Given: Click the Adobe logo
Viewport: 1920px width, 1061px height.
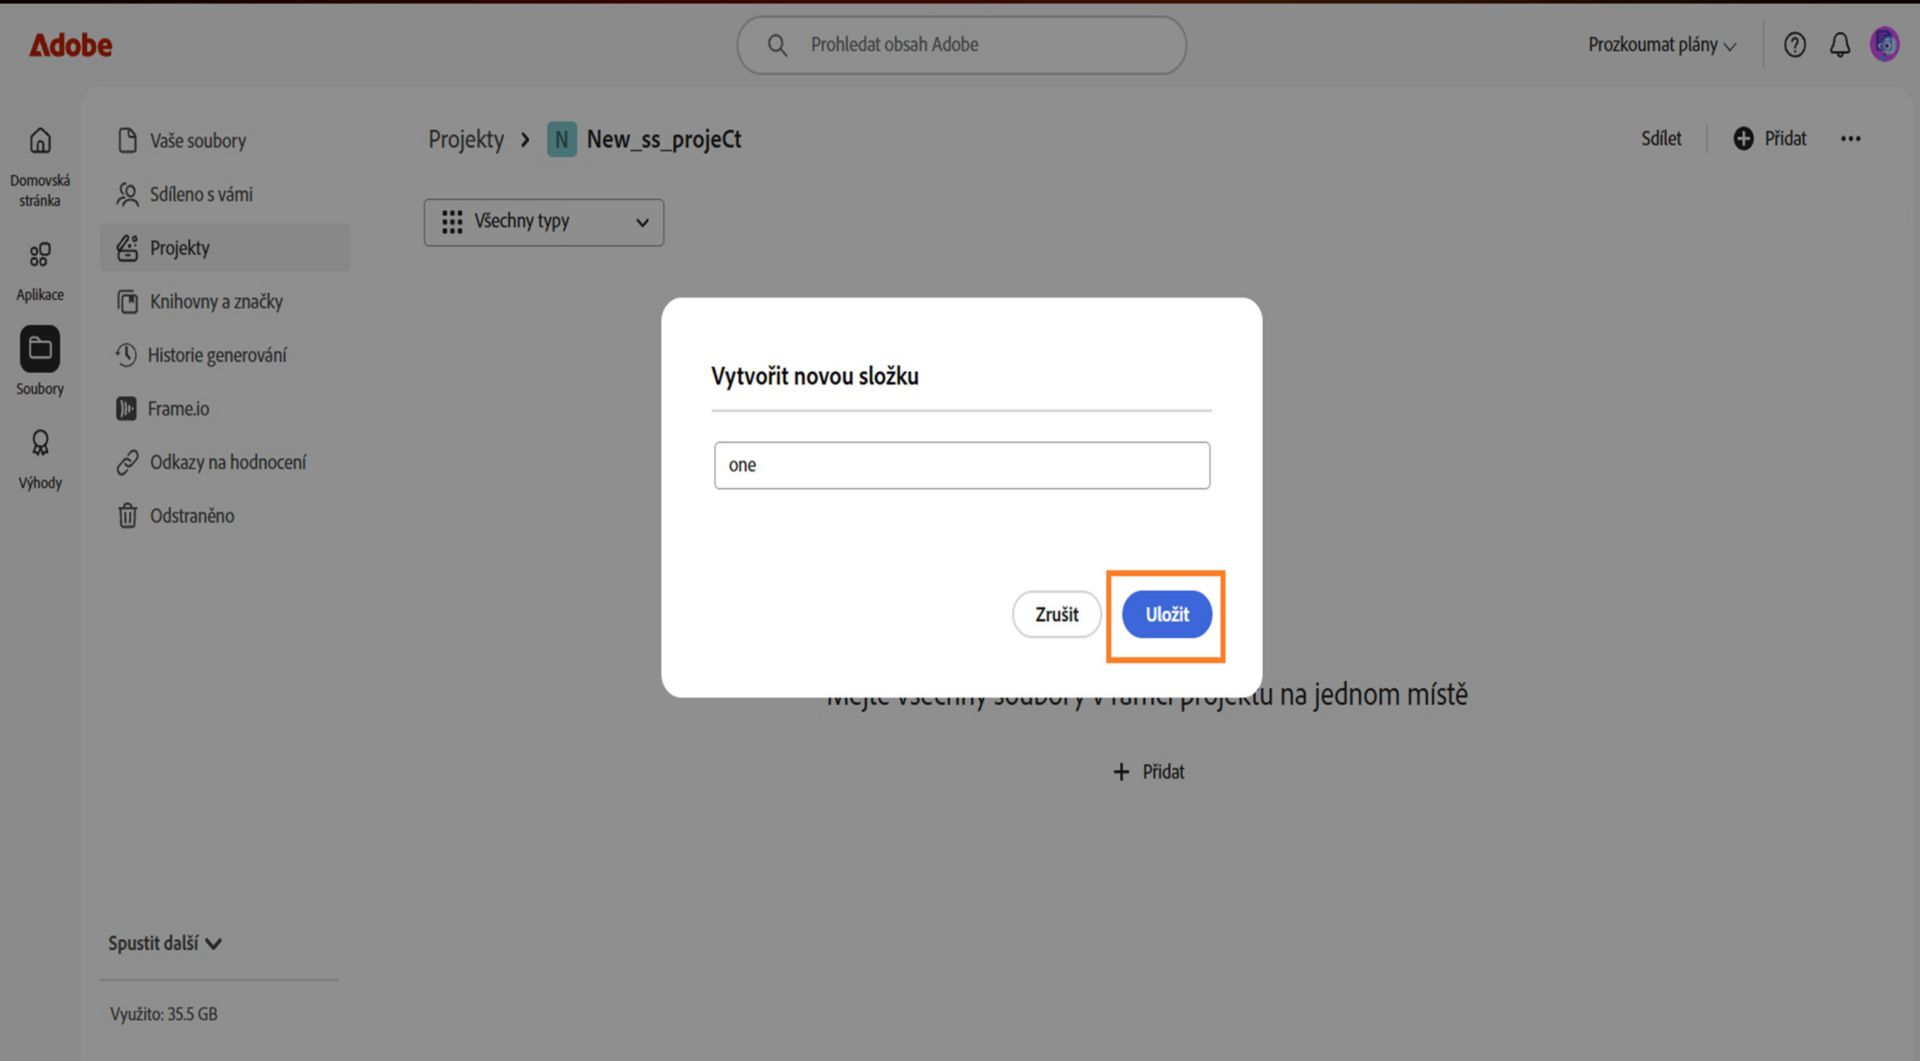Looking at the screenshot, I should tap(70, 45).
